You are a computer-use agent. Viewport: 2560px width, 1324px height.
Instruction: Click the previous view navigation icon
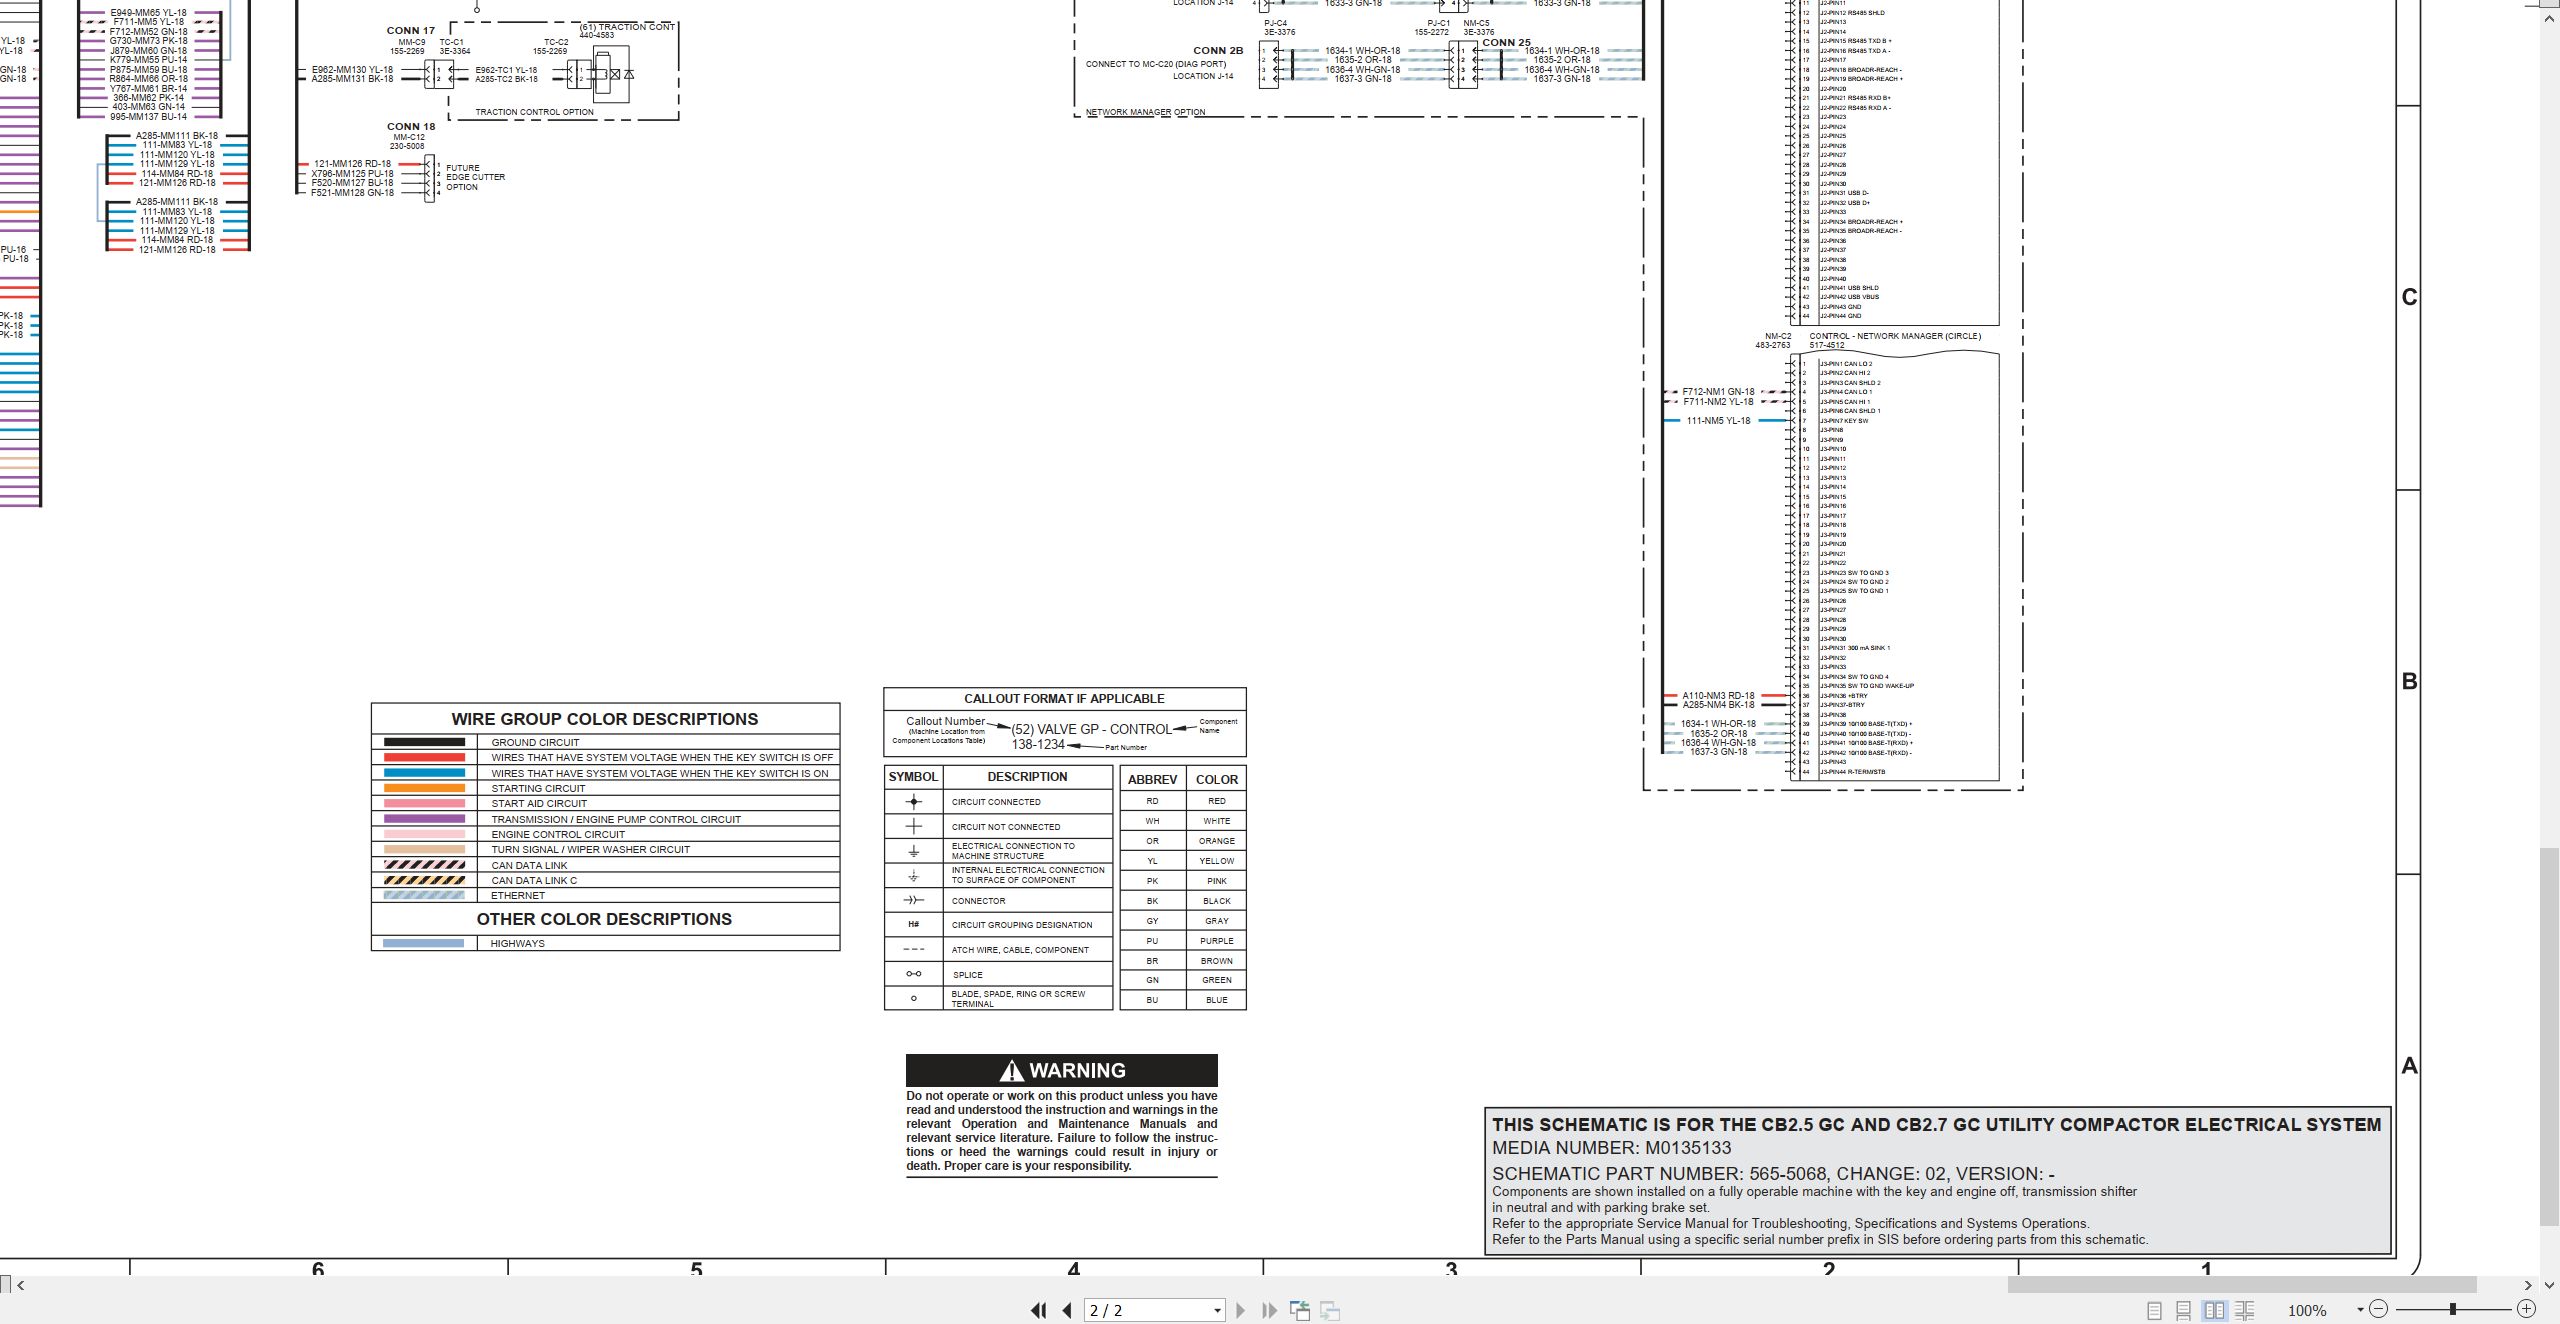1300,1310
